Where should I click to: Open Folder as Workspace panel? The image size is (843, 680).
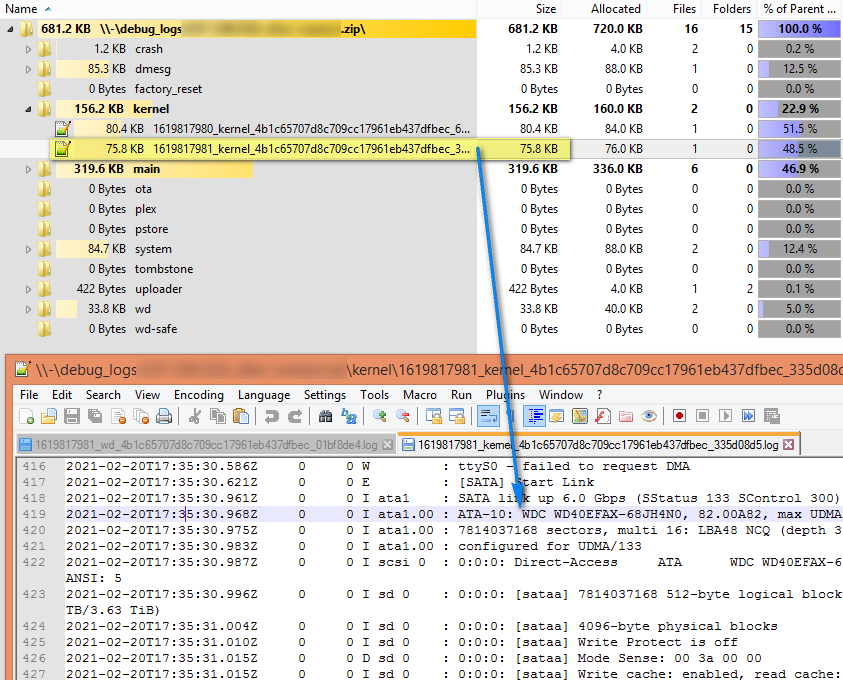tap(625, 416)
